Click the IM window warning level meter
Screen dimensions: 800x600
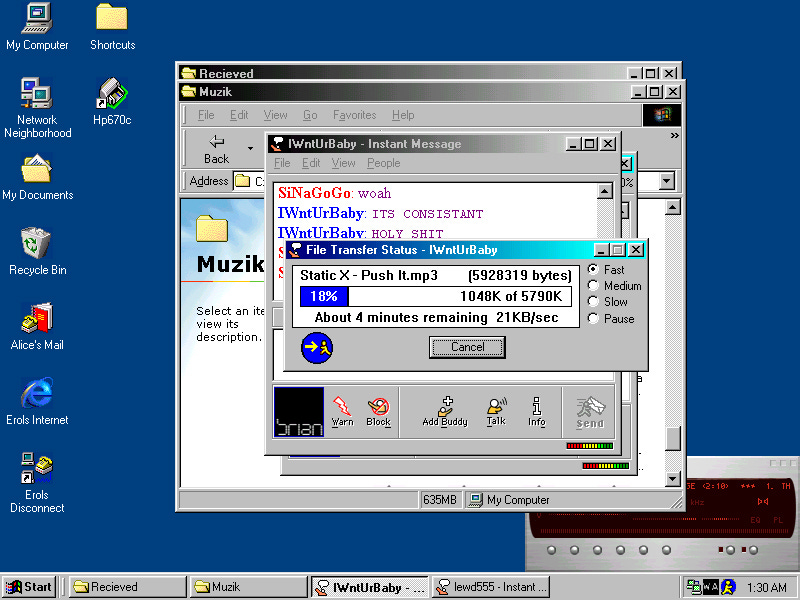[x=590, y=446]
